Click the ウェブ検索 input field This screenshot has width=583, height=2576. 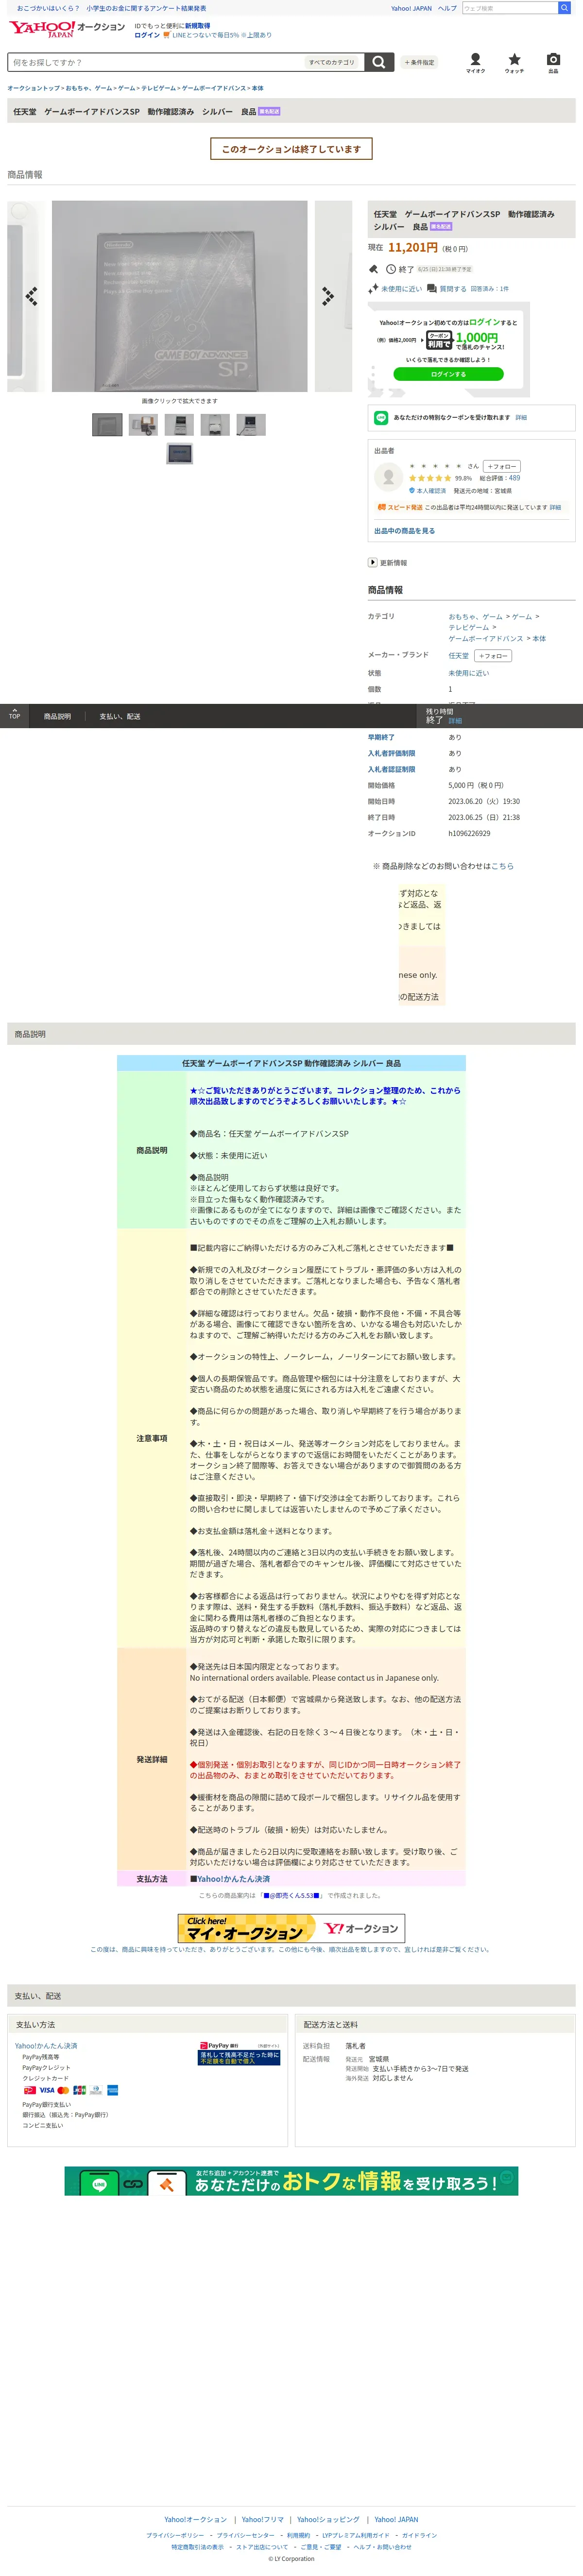[x=509, y=8]
